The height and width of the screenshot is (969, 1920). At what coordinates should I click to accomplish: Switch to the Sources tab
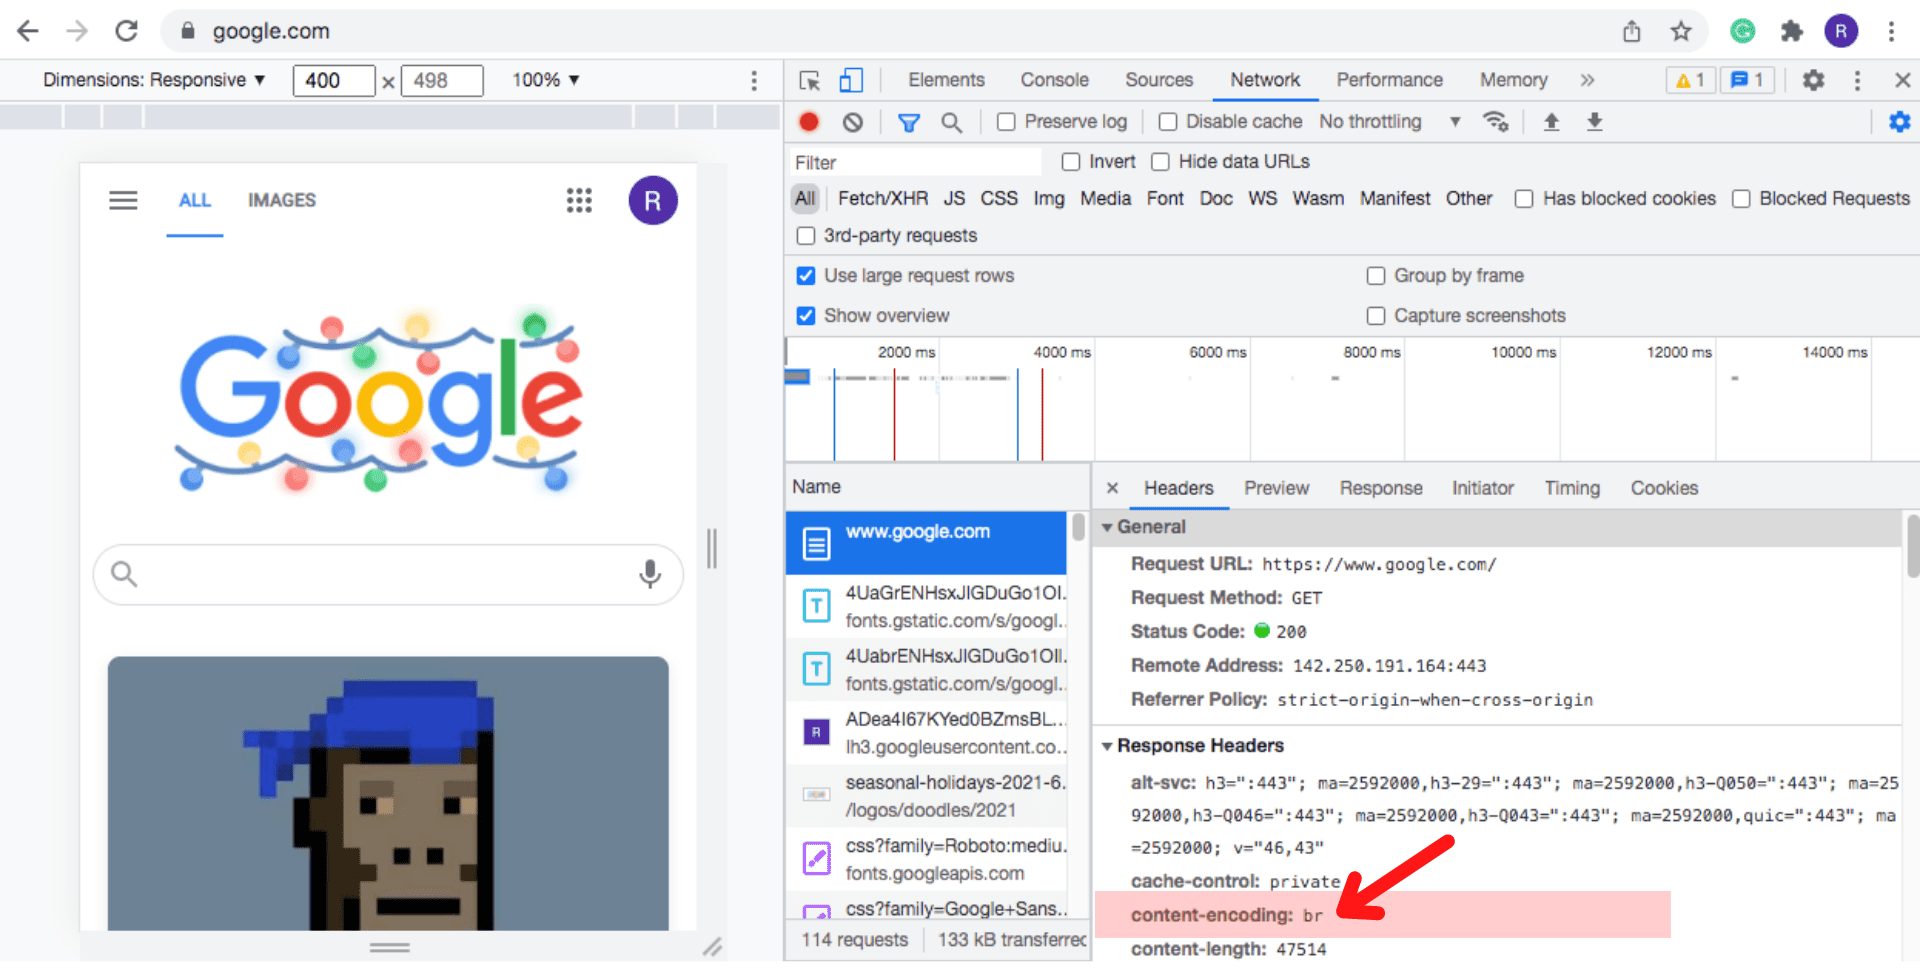pos(1159,80)
